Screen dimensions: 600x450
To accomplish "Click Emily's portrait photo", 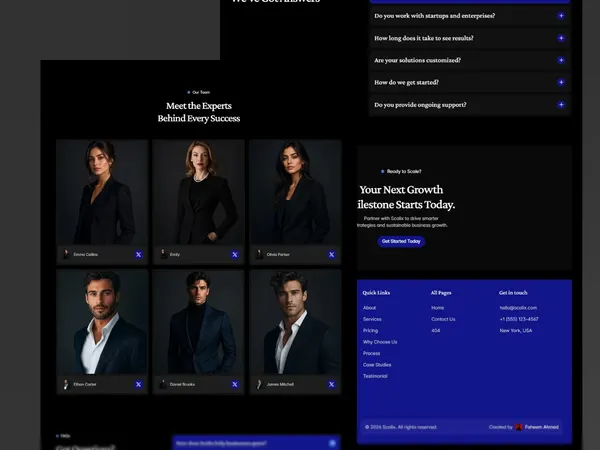I will (x=198, y=192).
